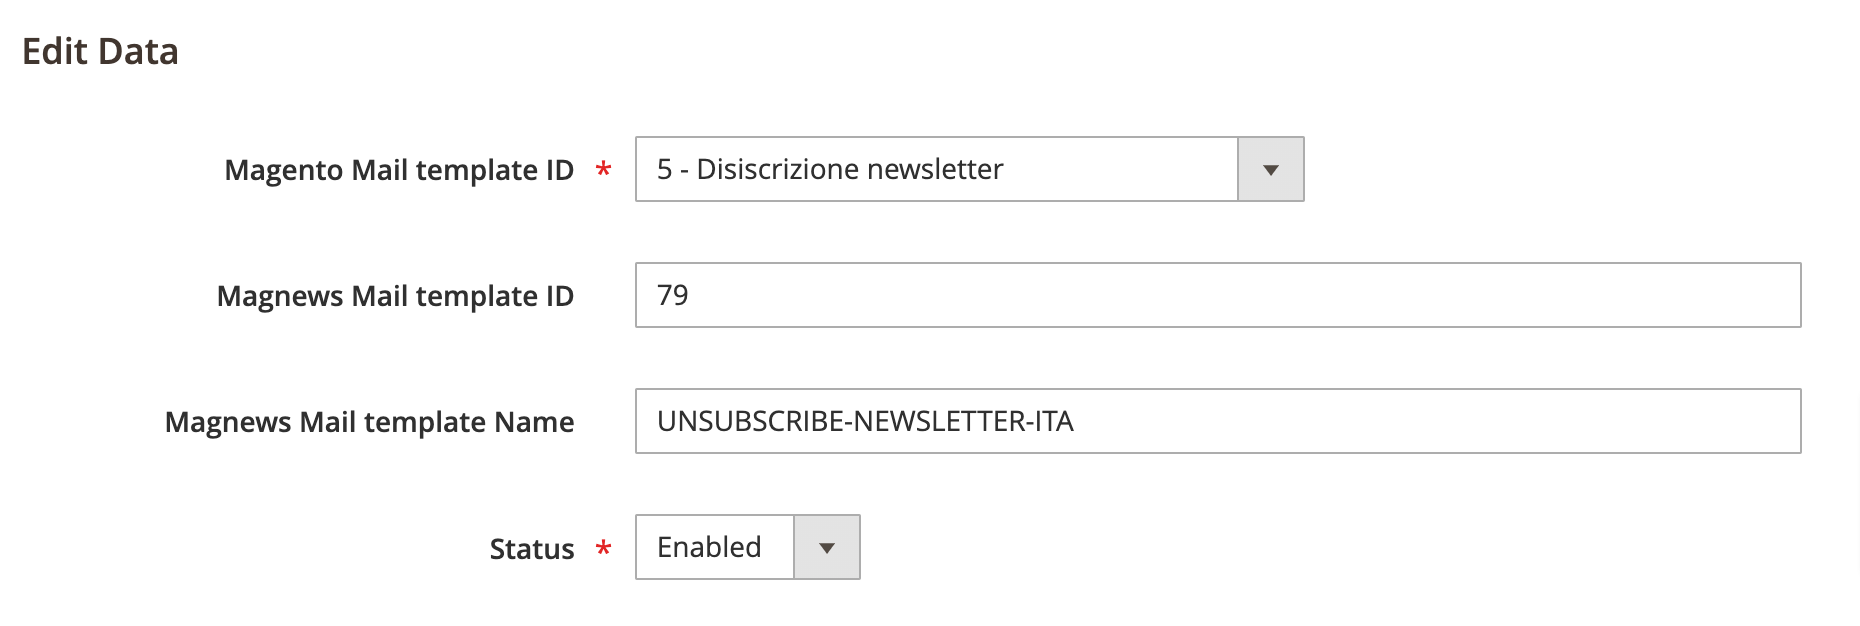Click the "UNSUBSCRIBE-NEWSLETTER-ITA" text value
Viewport: 1860px width, 626px height.
[x=865, y=422]
